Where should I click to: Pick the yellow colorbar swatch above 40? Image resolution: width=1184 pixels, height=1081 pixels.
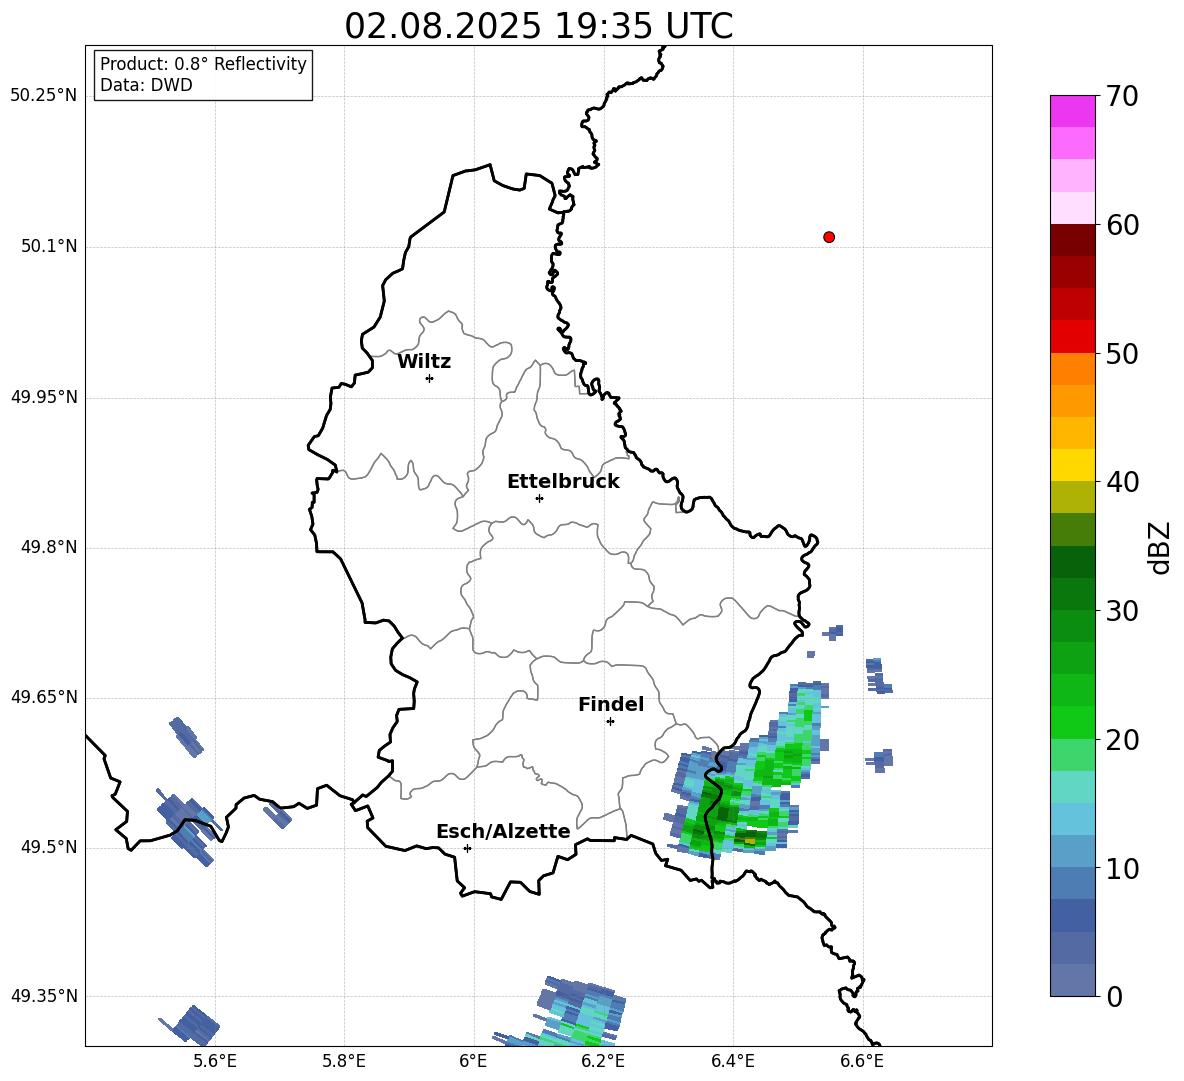point(1072,465)
